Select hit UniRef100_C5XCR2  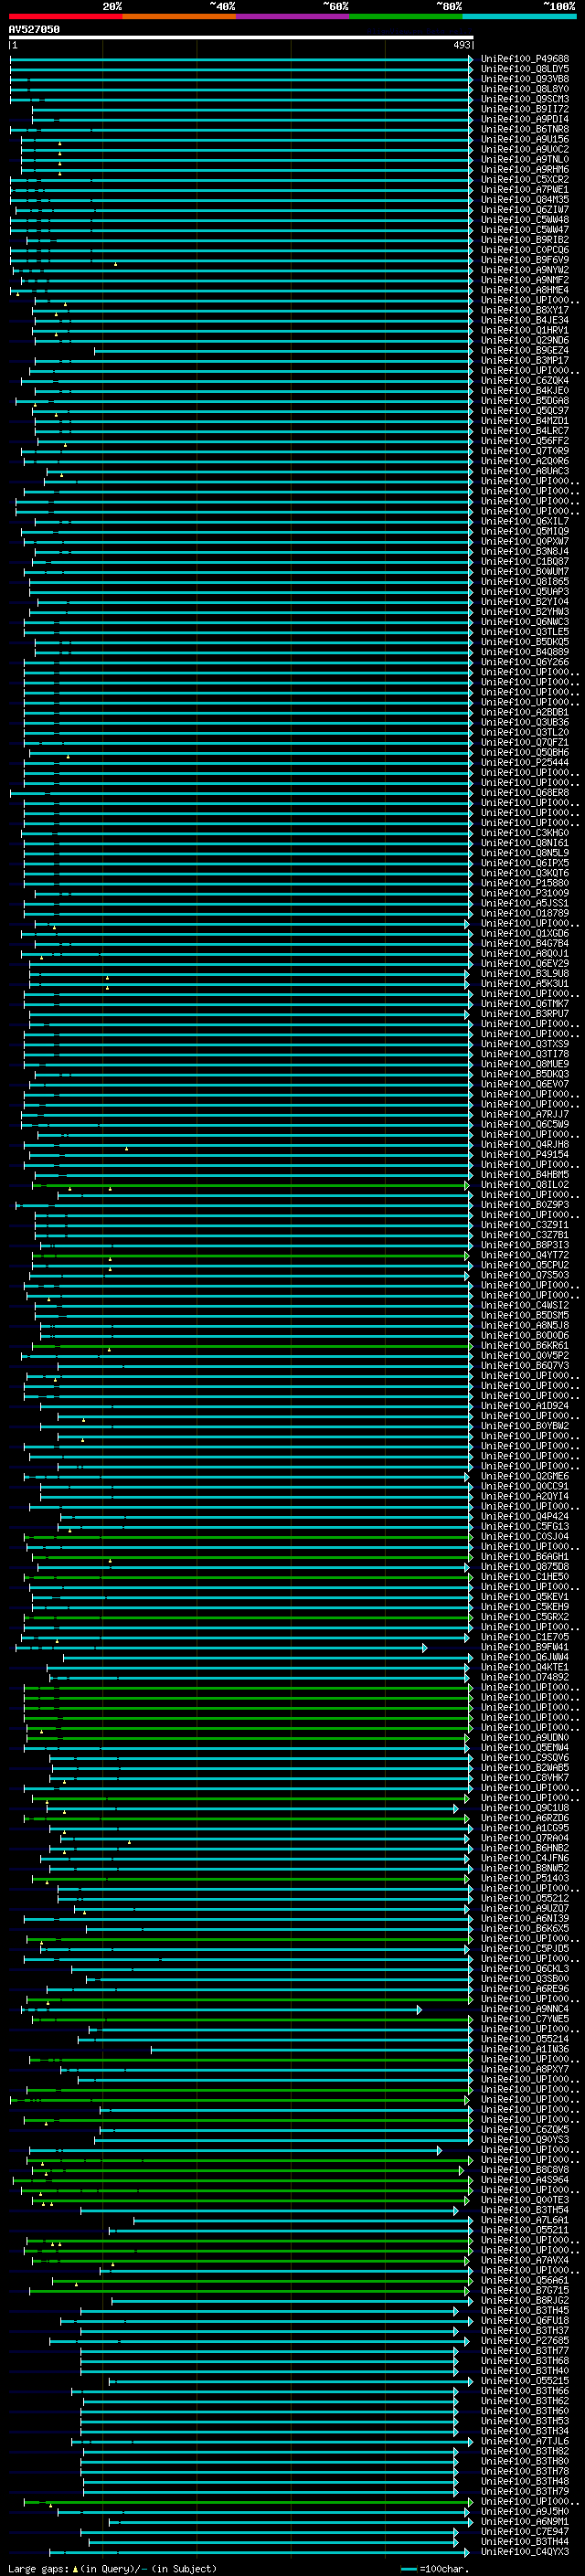point(525,179)
